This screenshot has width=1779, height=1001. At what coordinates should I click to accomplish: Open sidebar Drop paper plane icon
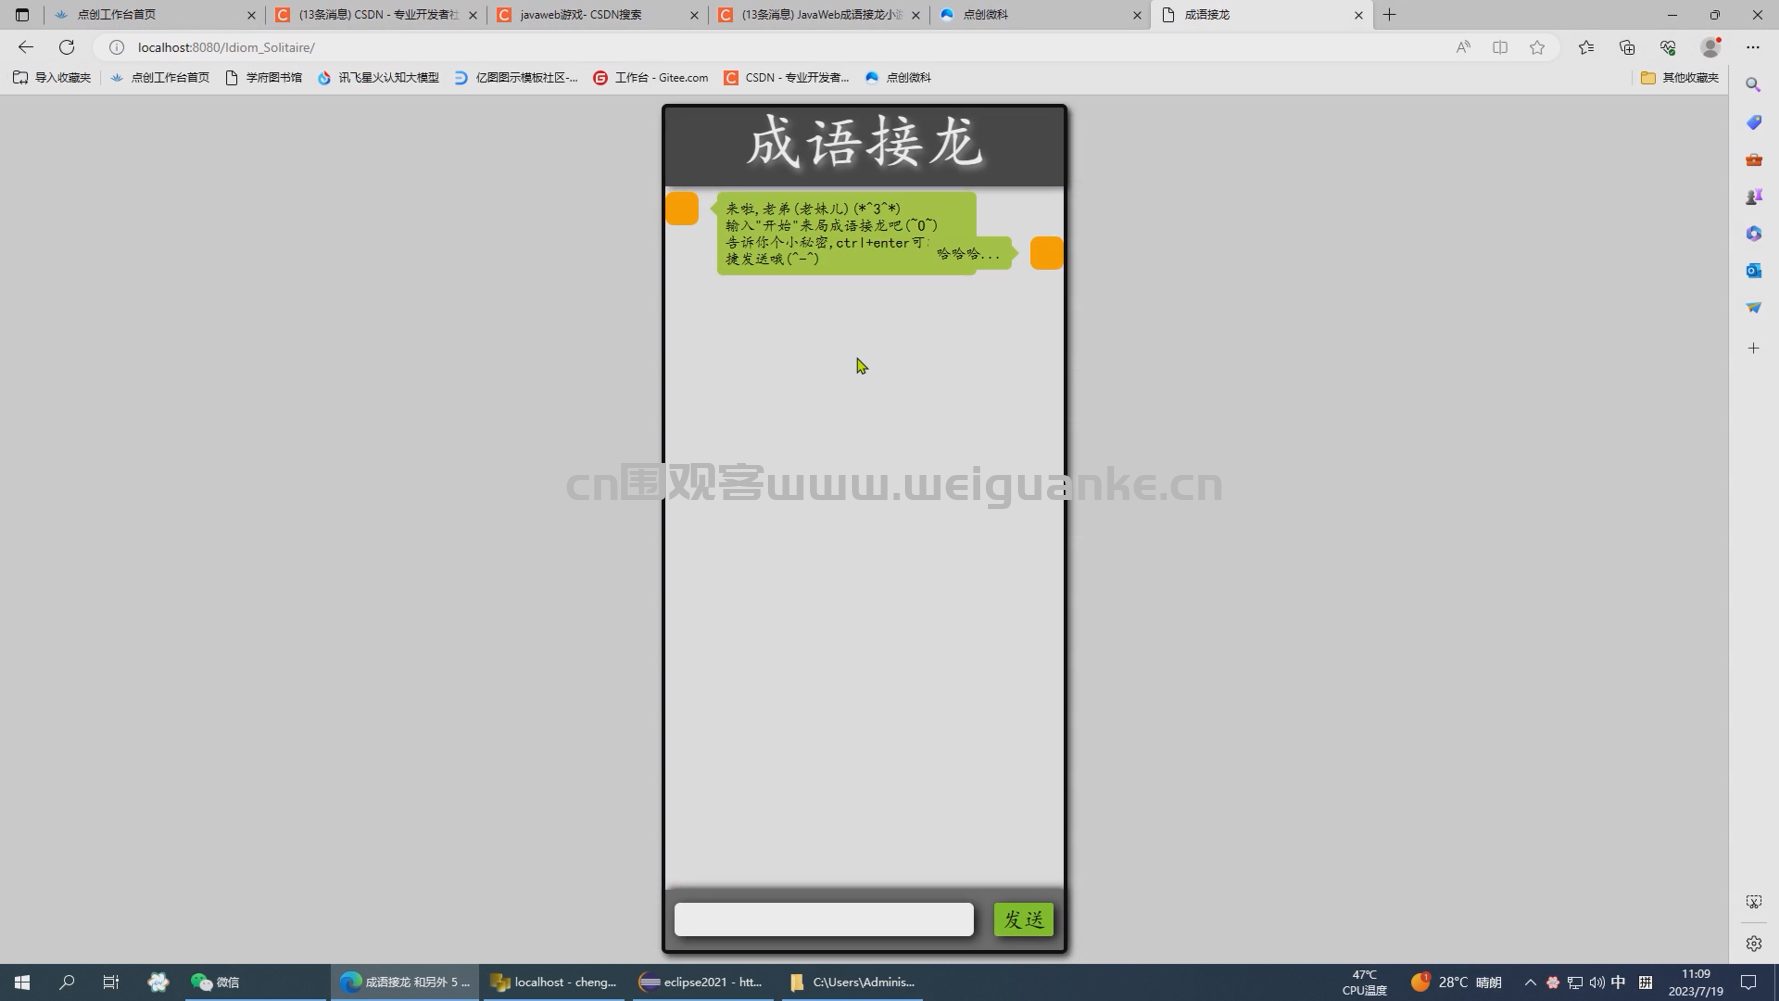point(1753,307)
